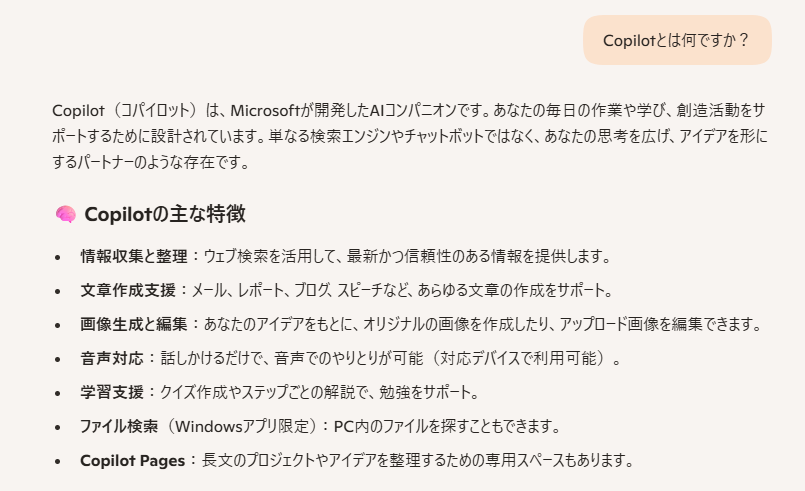Click the bold label "情報収集と整理"
805x491 pixels.
(133, 256)
